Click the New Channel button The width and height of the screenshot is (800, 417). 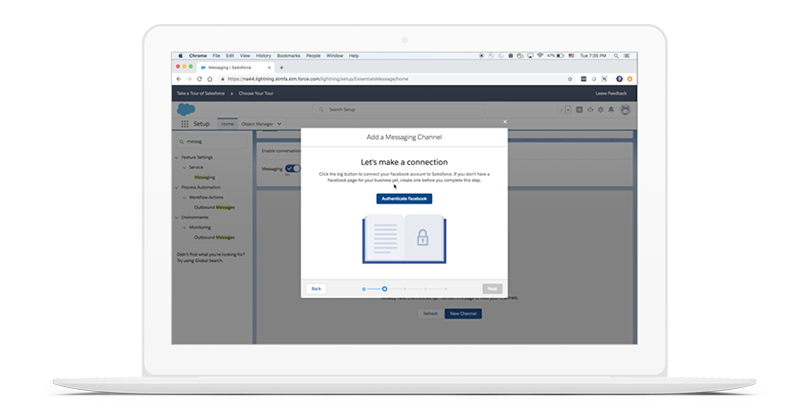[463, 313]
